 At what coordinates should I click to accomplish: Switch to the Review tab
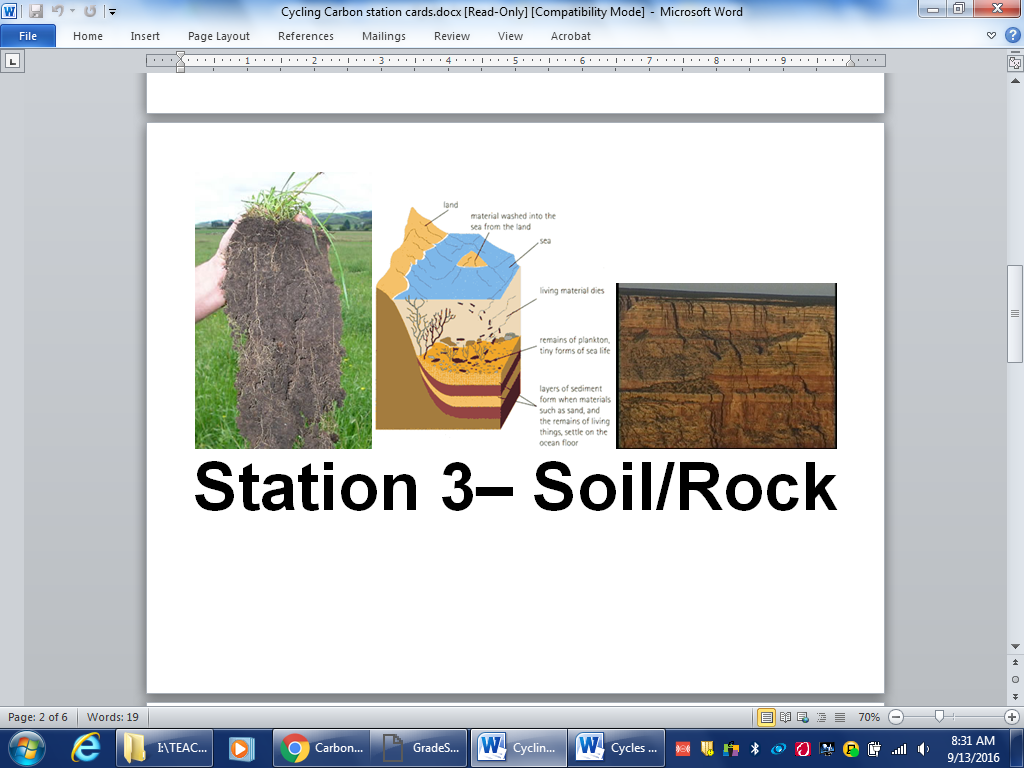[452, 36]
